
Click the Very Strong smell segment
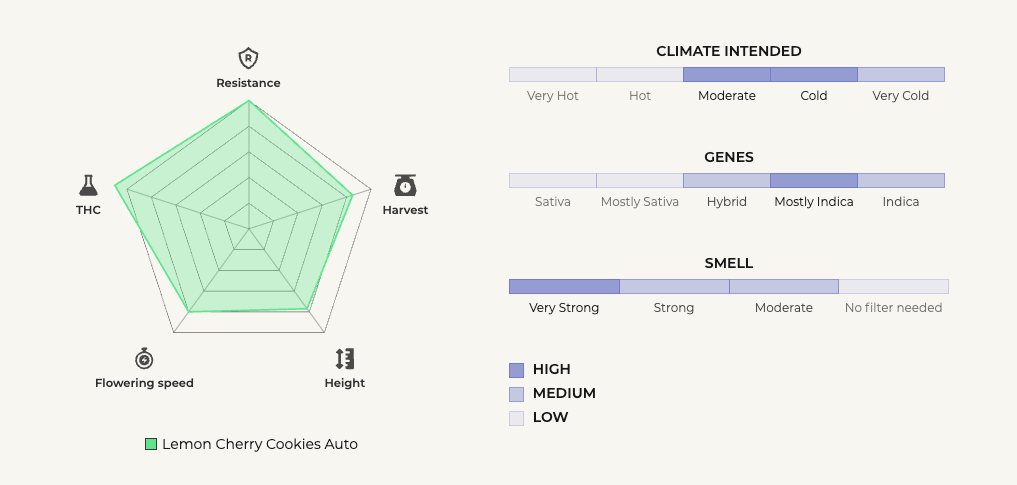pyautogui.click(x=564, y=287)
